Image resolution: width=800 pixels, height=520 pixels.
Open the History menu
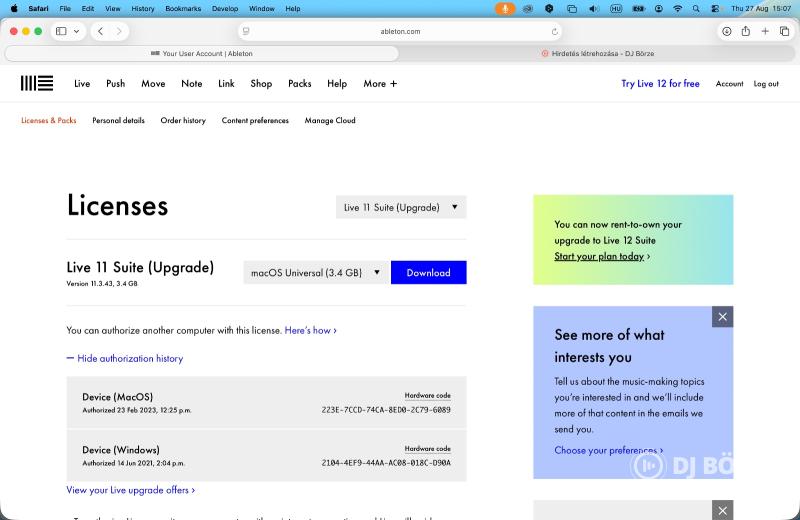[143, 9]
